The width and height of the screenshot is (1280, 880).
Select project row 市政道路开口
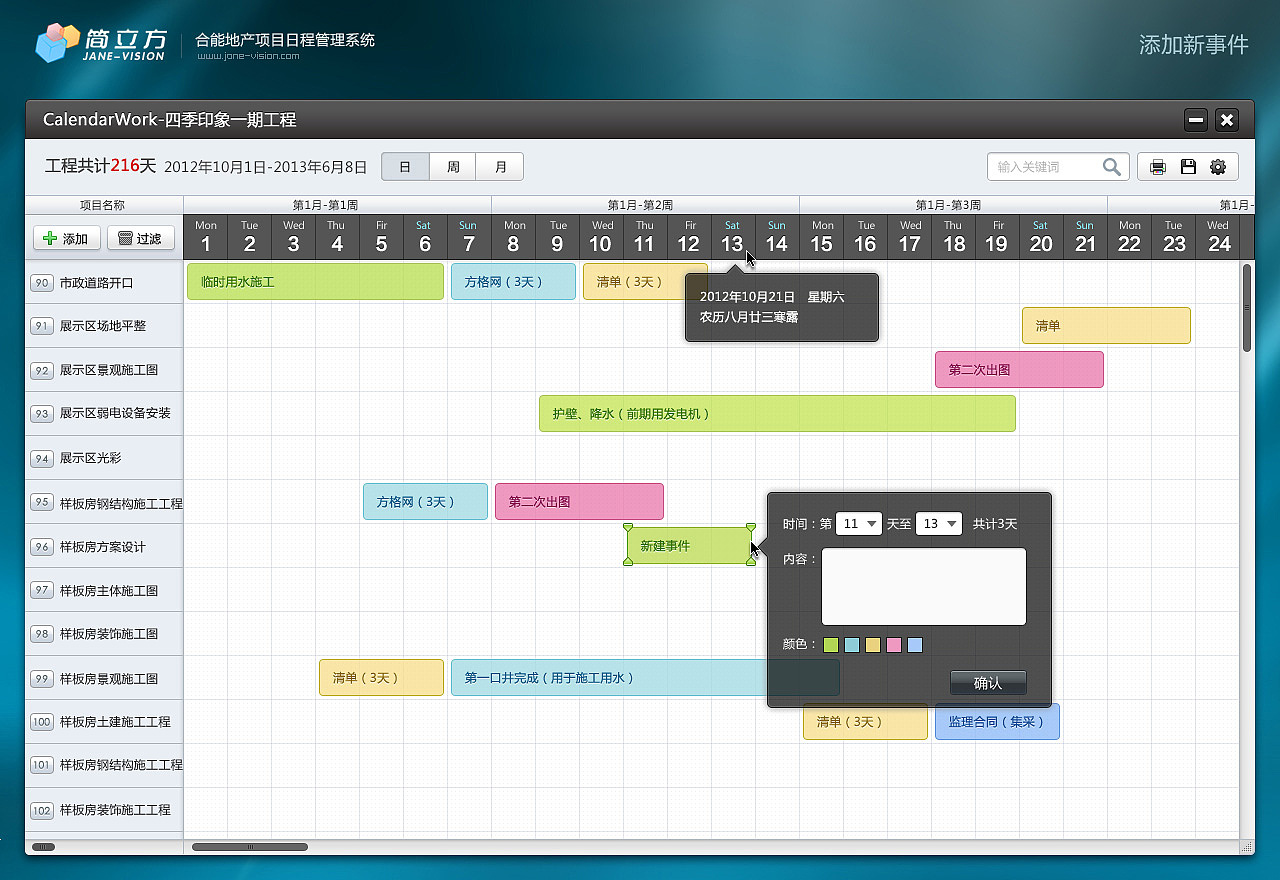104,283
